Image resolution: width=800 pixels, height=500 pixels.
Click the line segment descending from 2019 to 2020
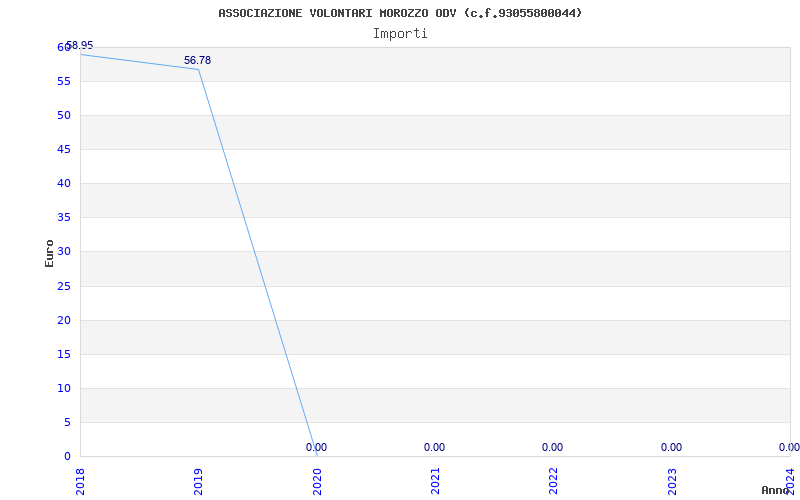258,263
